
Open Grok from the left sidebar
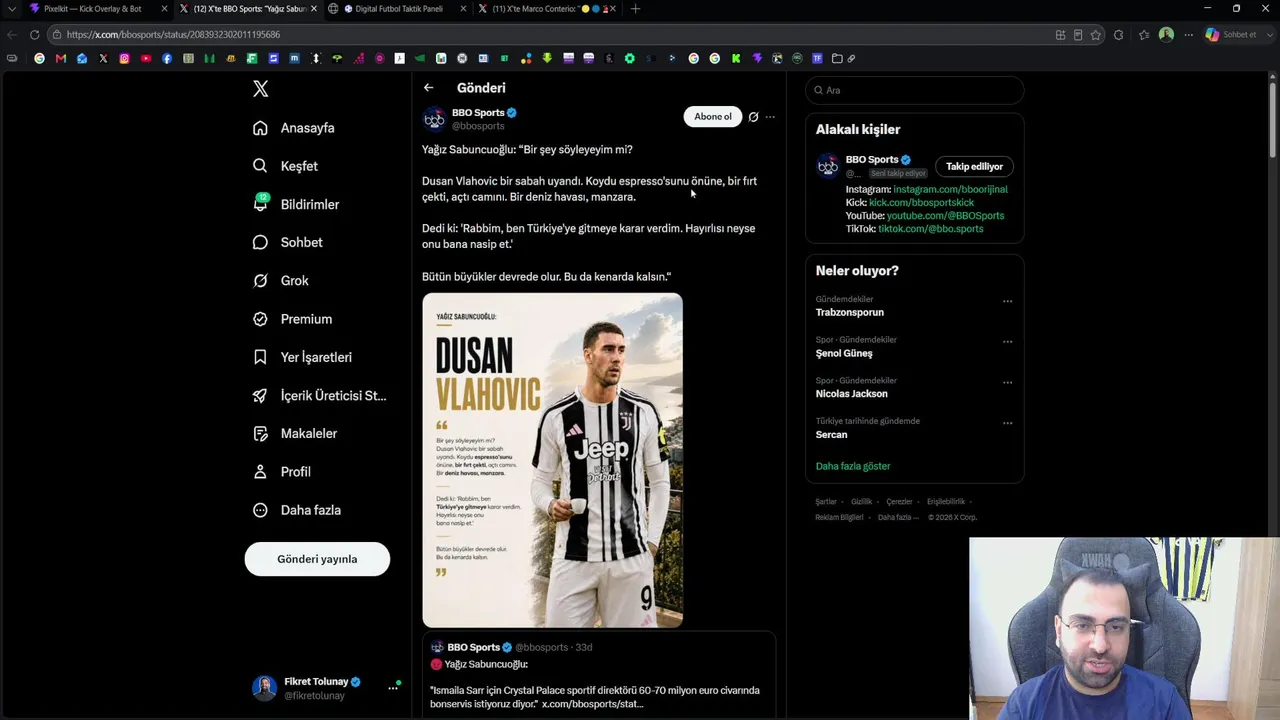coord(281,281)
